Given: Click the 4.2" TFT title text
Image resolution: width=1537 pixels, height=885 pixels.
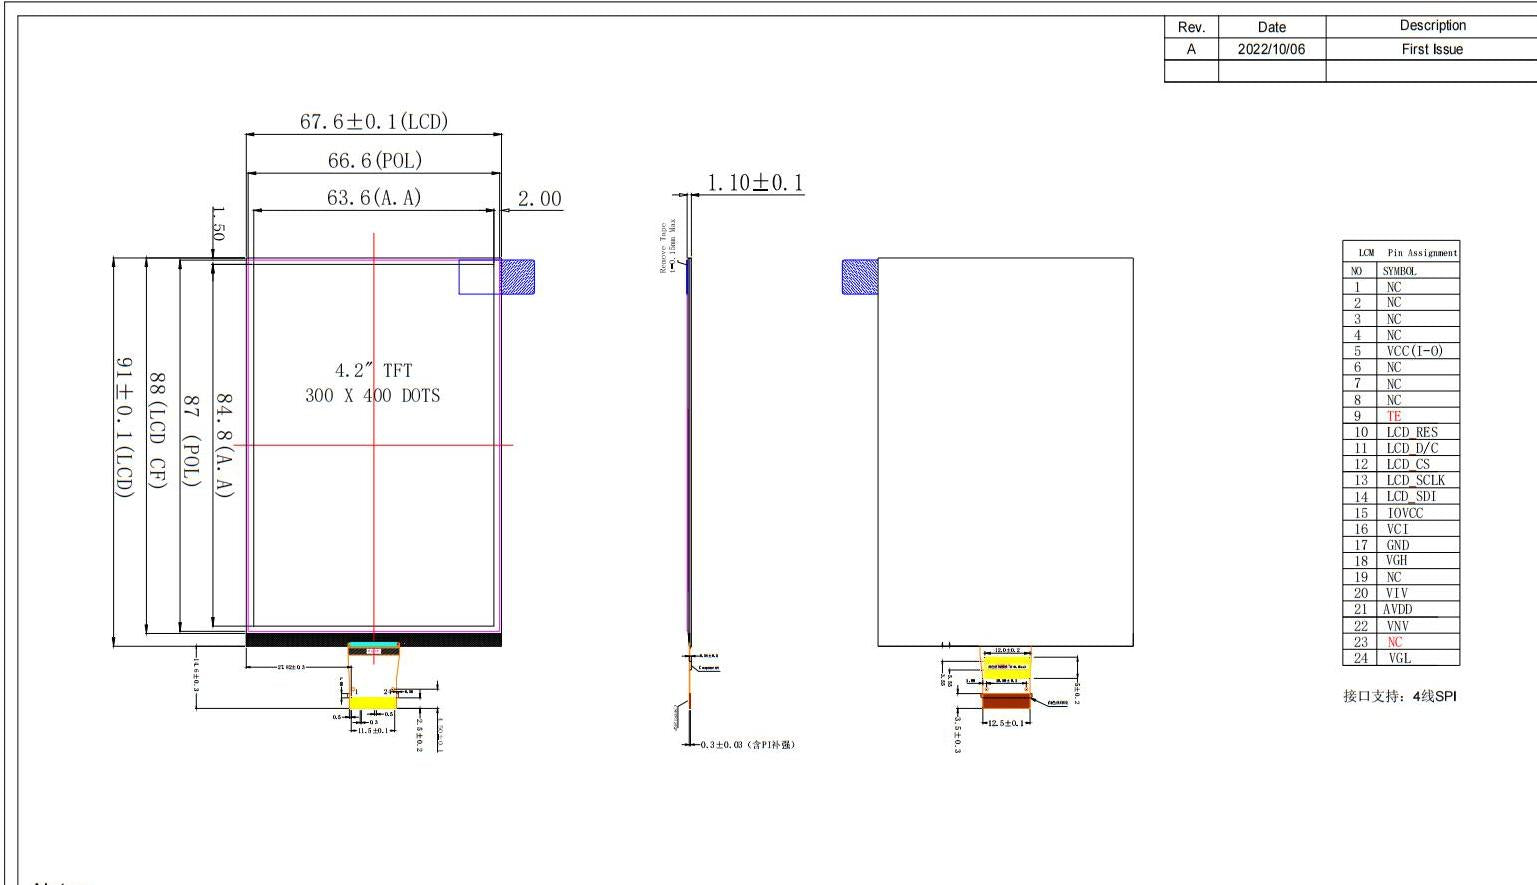Looking at the screenshot, I should pyautogui.click(x=373, y=370).
